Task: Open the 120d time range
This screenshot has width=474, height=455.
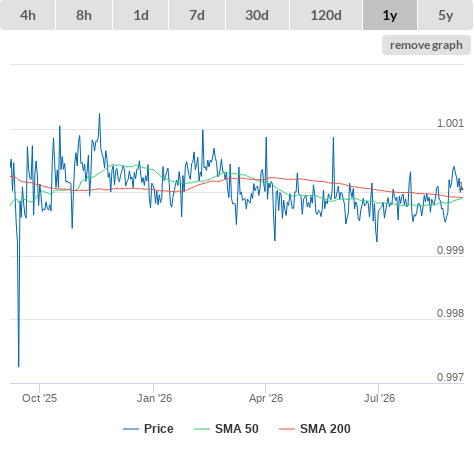Action: click(326, 15)
